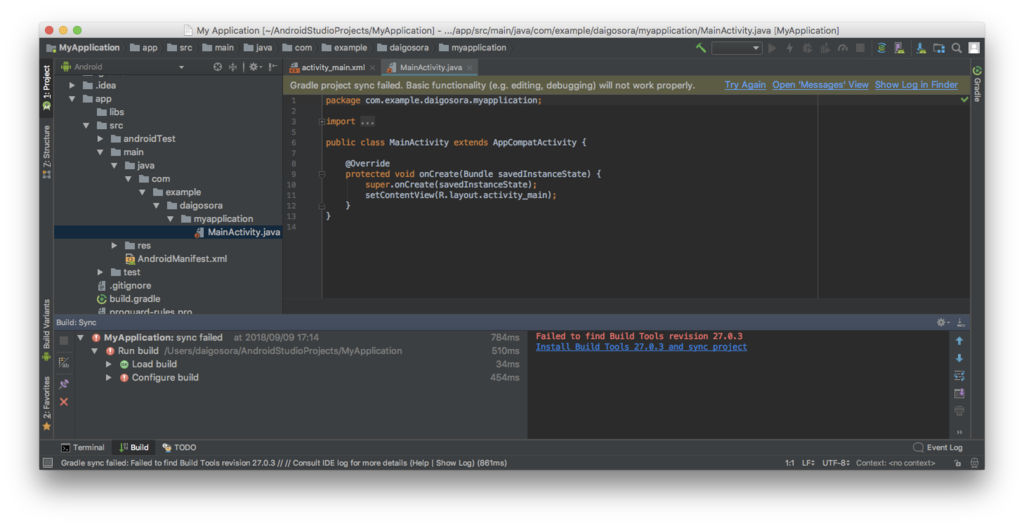The height and width of the screenshot is (526, 1024).
Task: Click Sync Project with Gradle Files icon
Action: [882, 48]
